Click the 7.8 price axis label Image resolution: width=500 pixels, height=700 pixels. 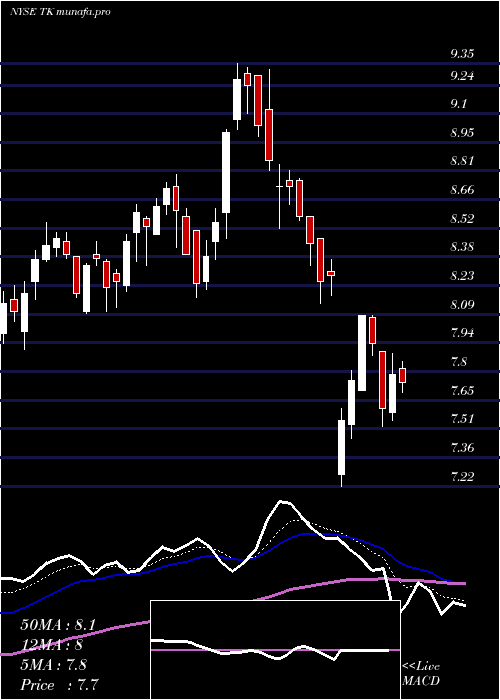[459, 362]
